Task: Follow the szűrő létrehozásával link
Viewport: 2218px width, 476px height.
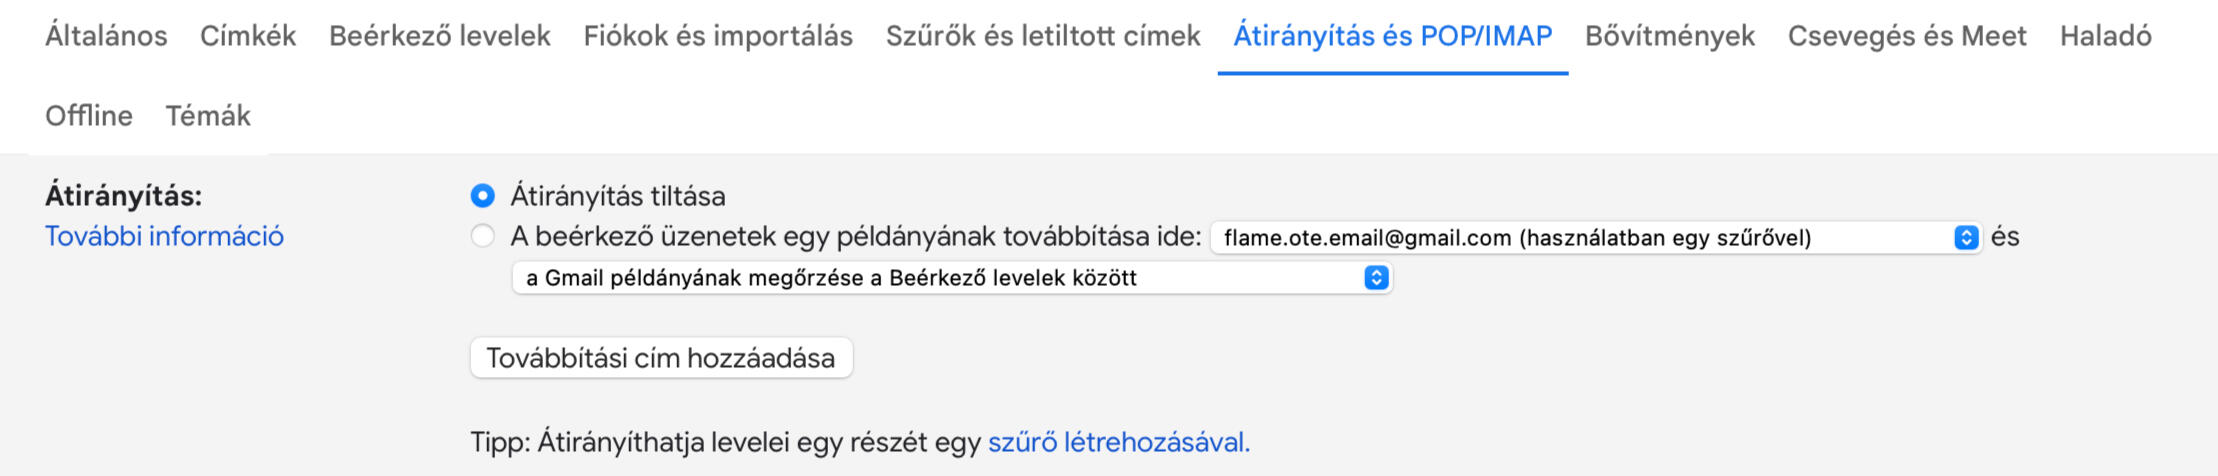Action: [1118, 442]
